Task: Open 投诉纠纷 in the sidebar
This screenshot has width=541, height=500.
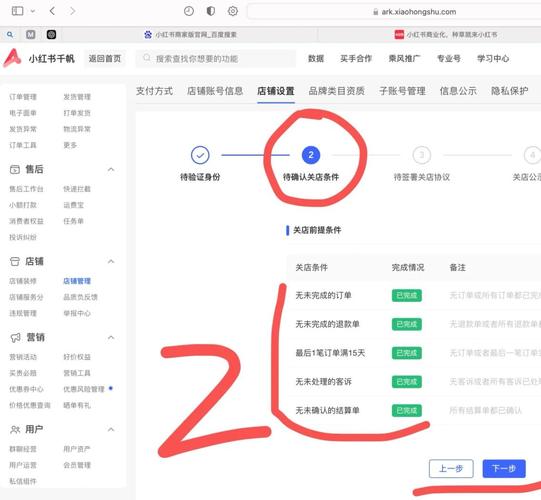Action: coord(23,237)
